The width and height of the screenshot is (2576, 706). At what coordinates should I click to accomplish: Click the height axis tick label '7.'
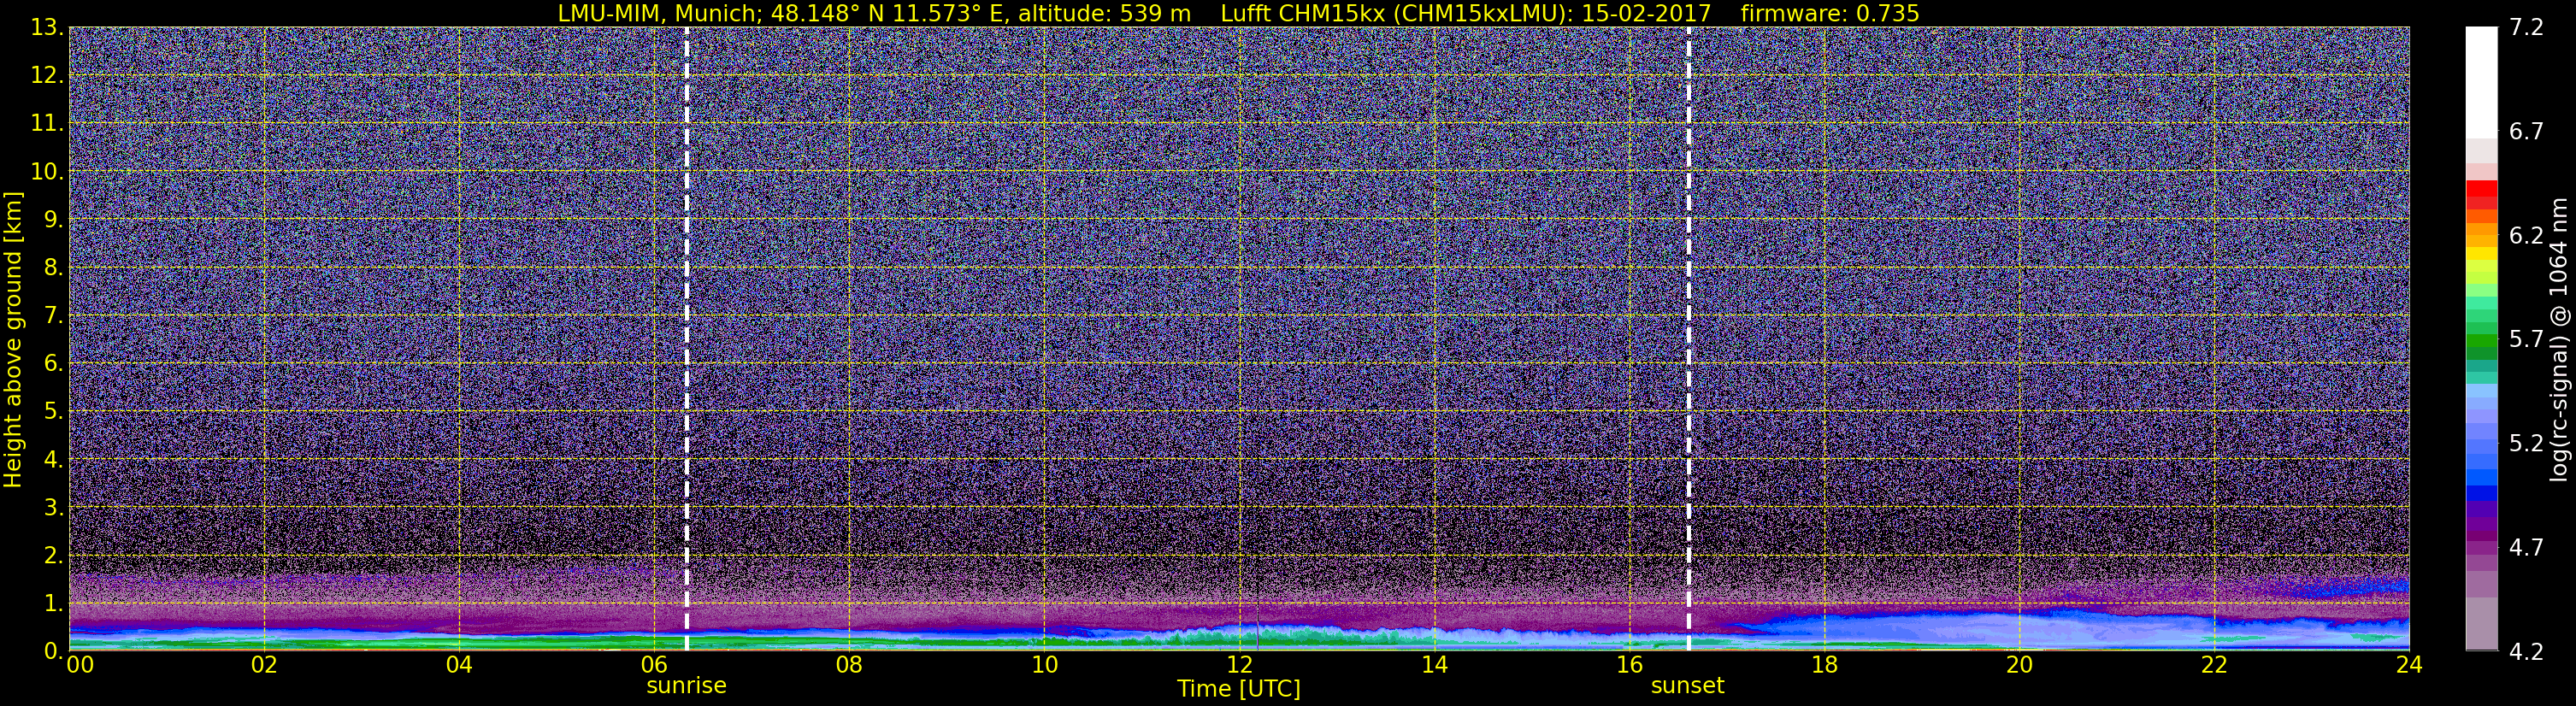[54, 316]
